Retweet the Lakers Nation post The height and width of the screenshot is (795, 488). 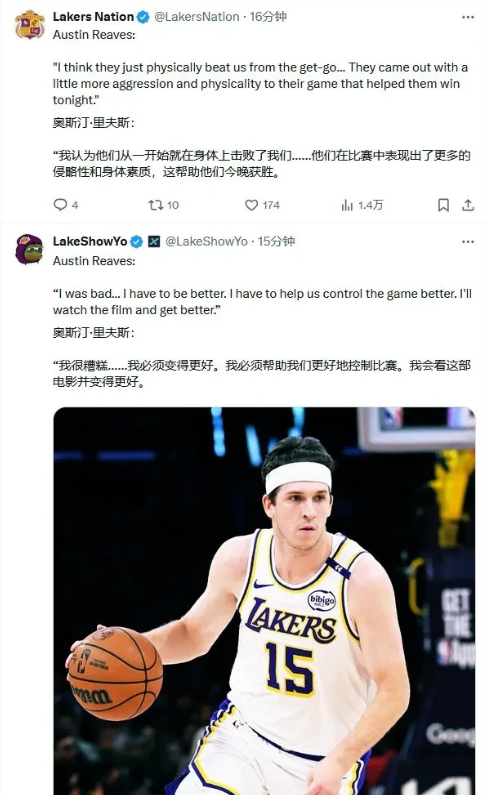155,205
